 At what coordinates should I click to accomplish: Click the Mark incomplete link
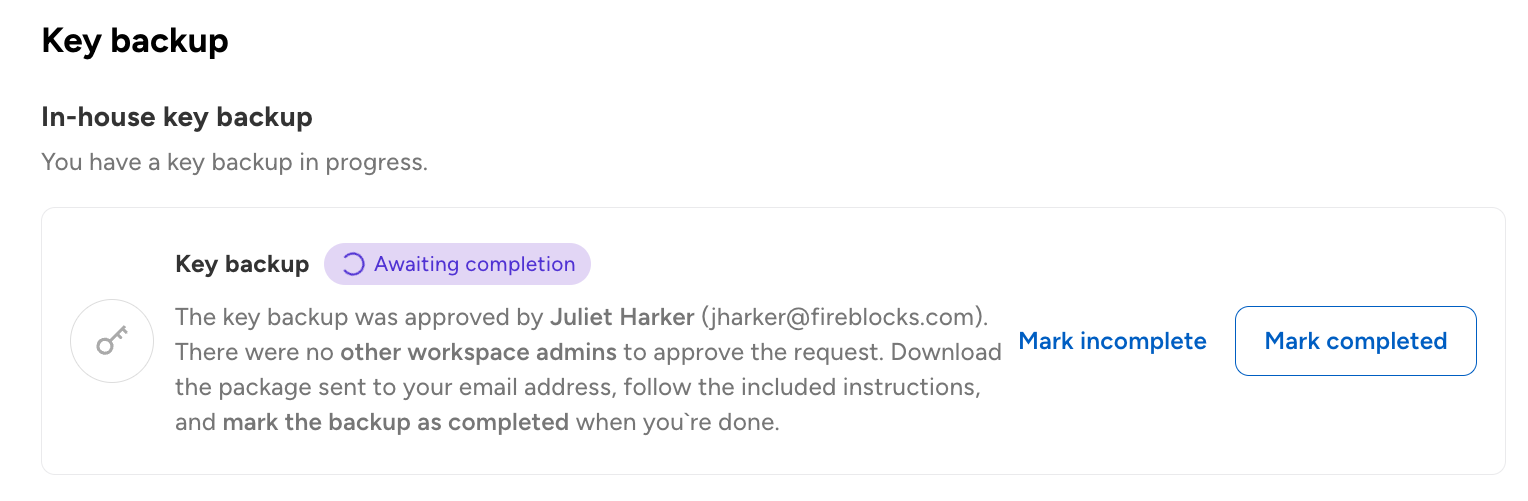1112,341
